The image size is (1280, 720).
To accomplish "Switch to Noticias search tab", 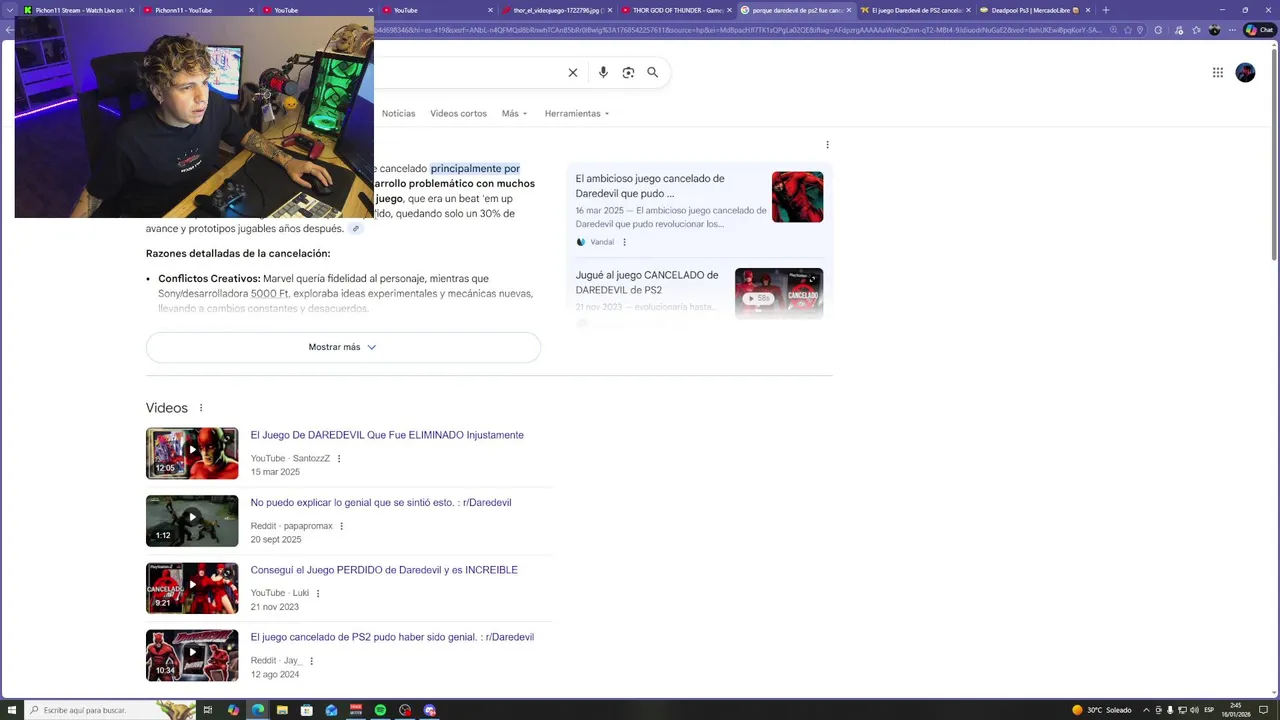I will [x=398, y=114].
